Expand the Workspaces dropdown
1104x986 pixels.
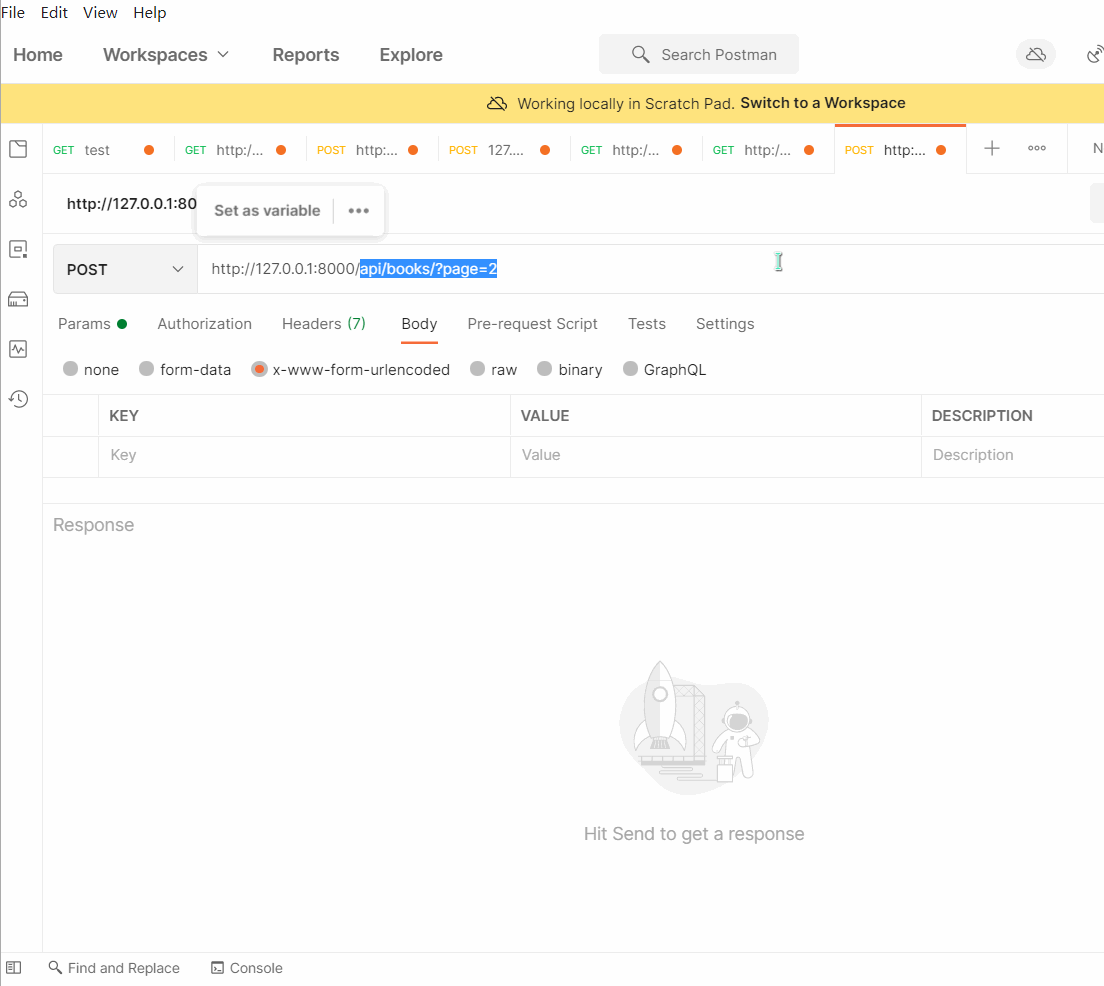click(x=166, y=55)
